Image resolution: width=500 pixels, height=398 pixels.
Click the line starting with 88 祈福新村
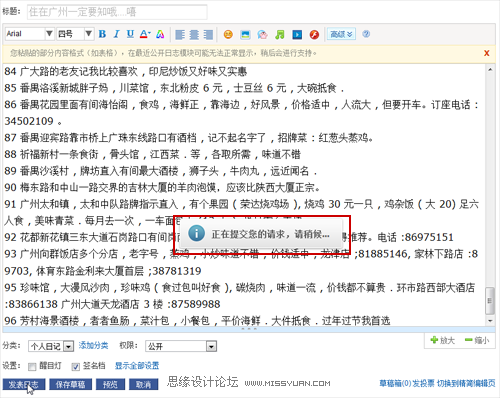click(152, 154)
